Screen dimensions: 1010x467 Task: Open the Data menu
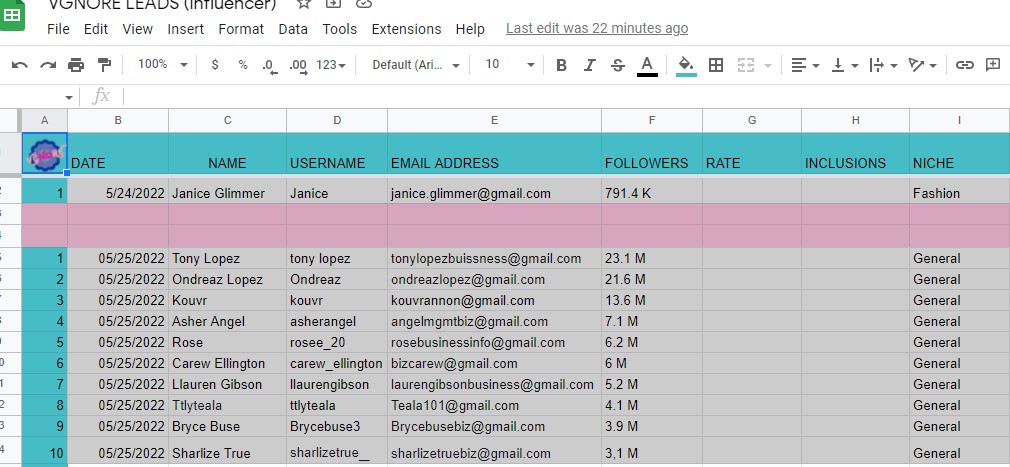pos(293,29)
